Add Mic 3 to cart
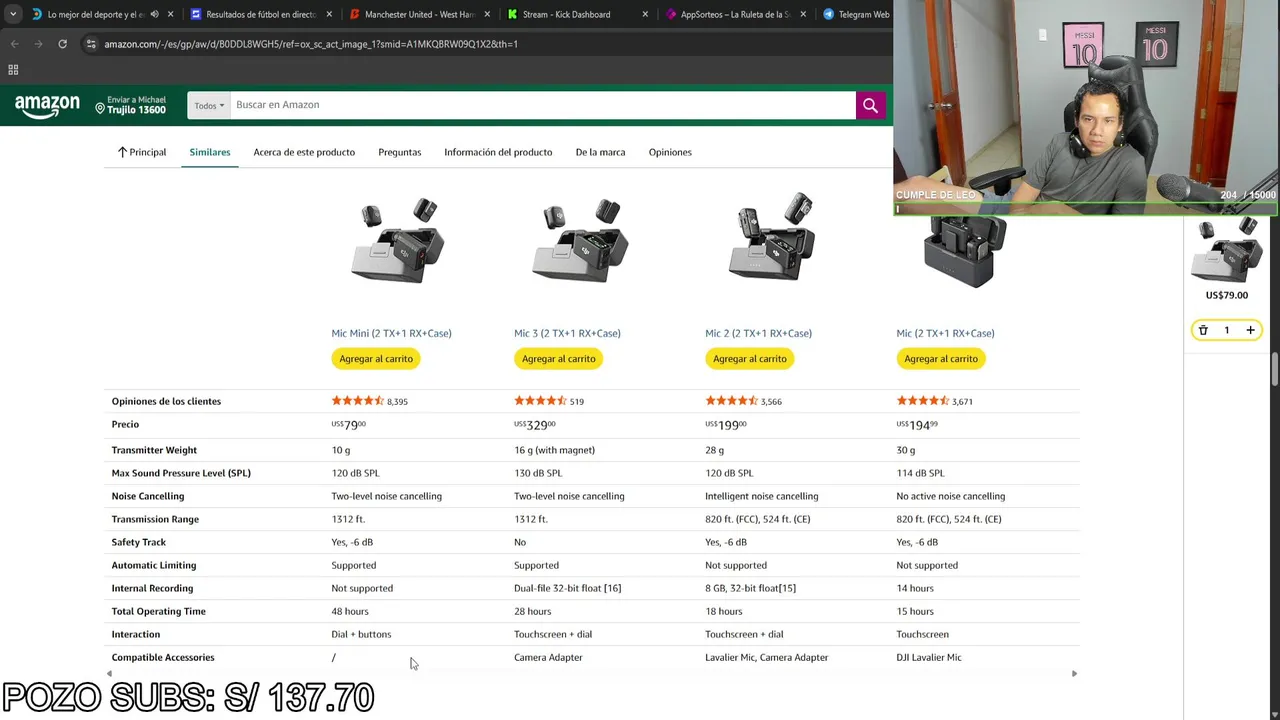Image resolution: width=1280 pixels, height=720 pixels. point(558,358)
